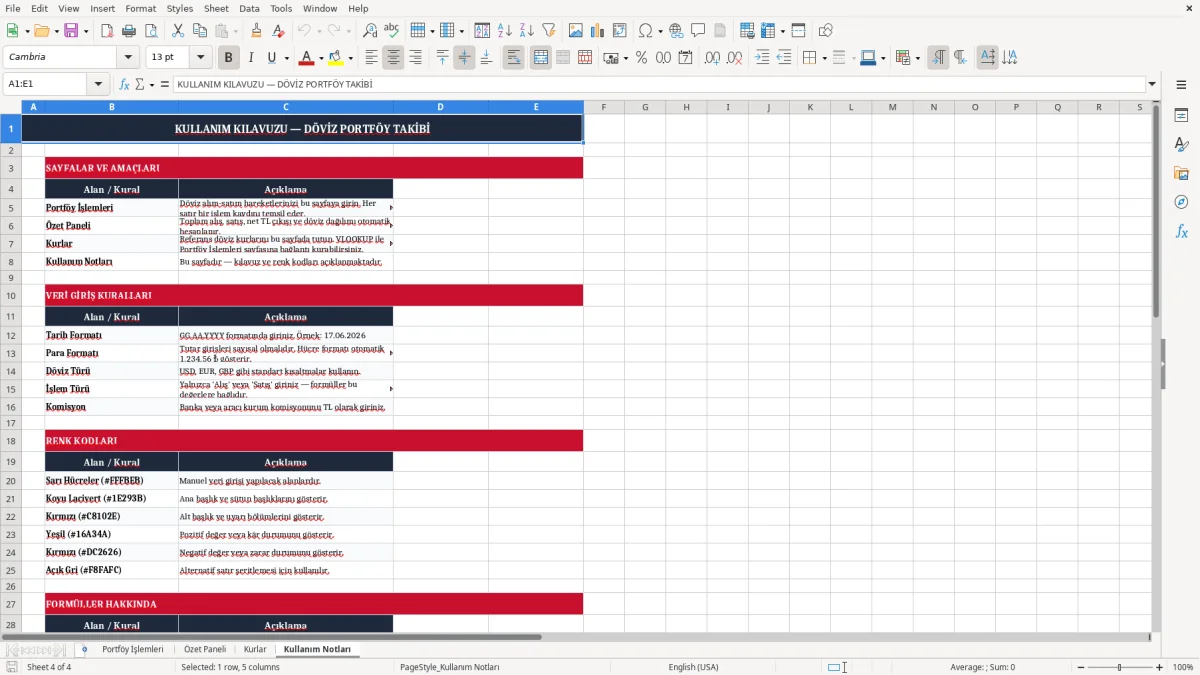Toggle Align Left
The image size is (1200, 675).
coord(371,58)
